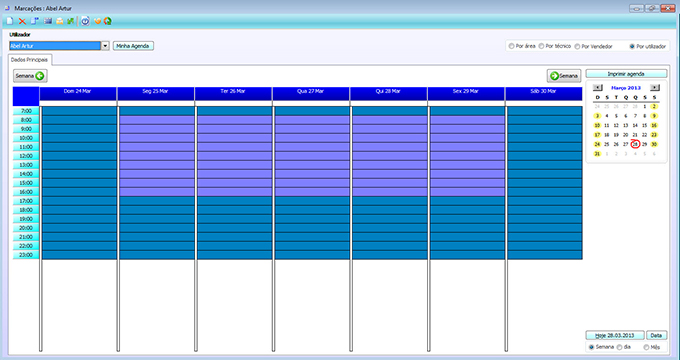This screenshot has height=360, width=680.
Task: Click the duplicate document toolbar icon
Action: [35, 21]
